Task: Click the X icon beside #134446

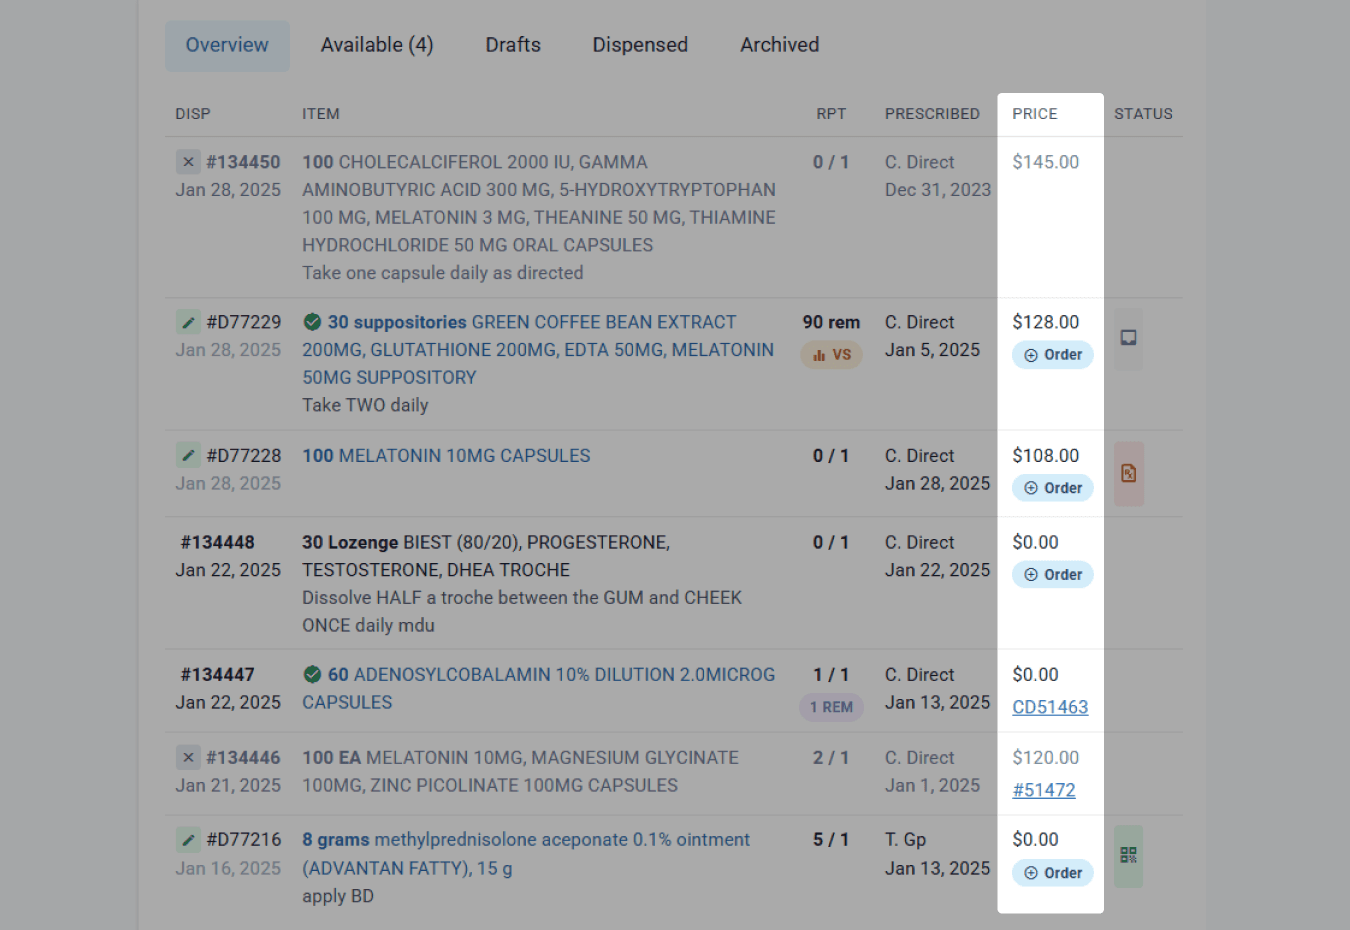Action: (188, 757)
